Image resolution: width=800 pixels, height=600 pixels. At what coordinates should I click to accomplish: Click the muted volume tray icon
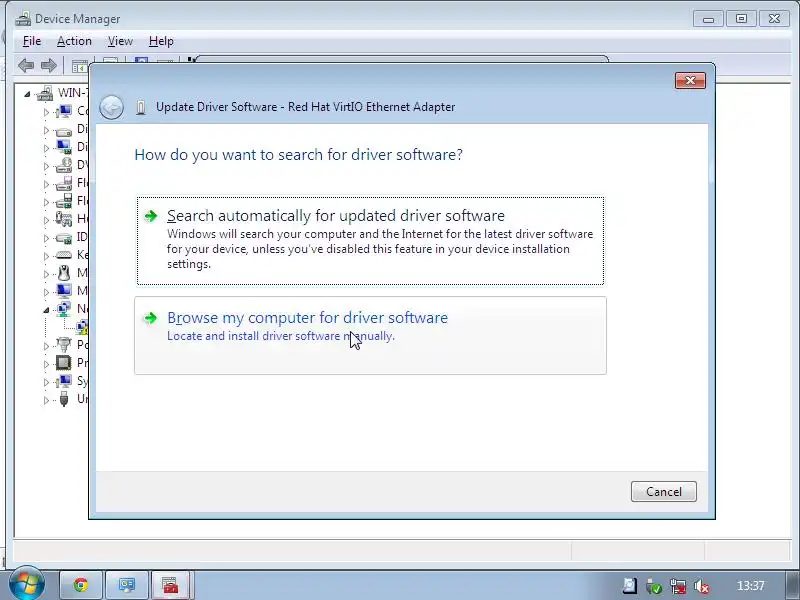[702, 586]
